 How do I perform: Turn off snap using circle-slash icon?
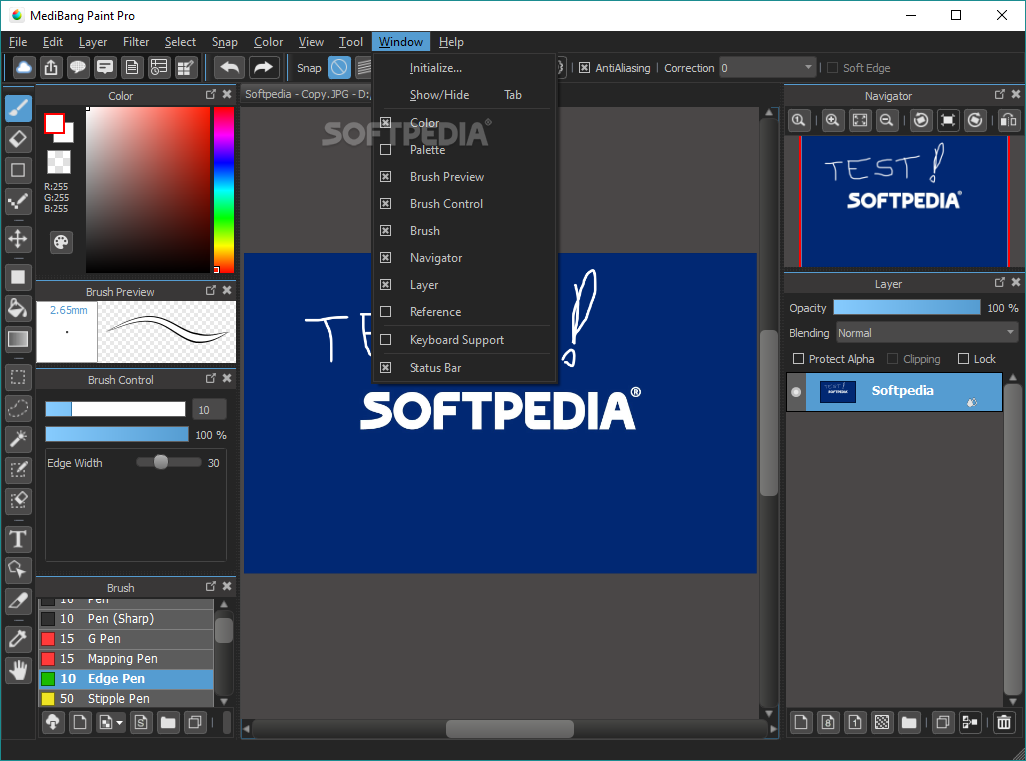coord(339,67)
